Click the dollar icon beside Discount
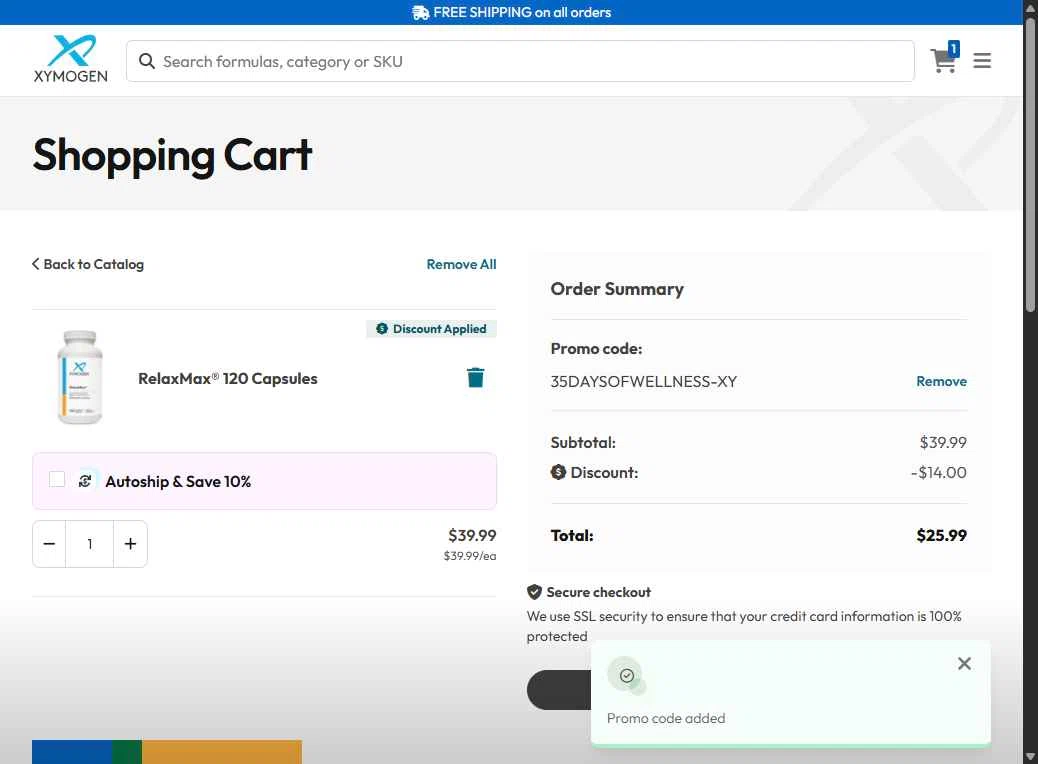 558,472
